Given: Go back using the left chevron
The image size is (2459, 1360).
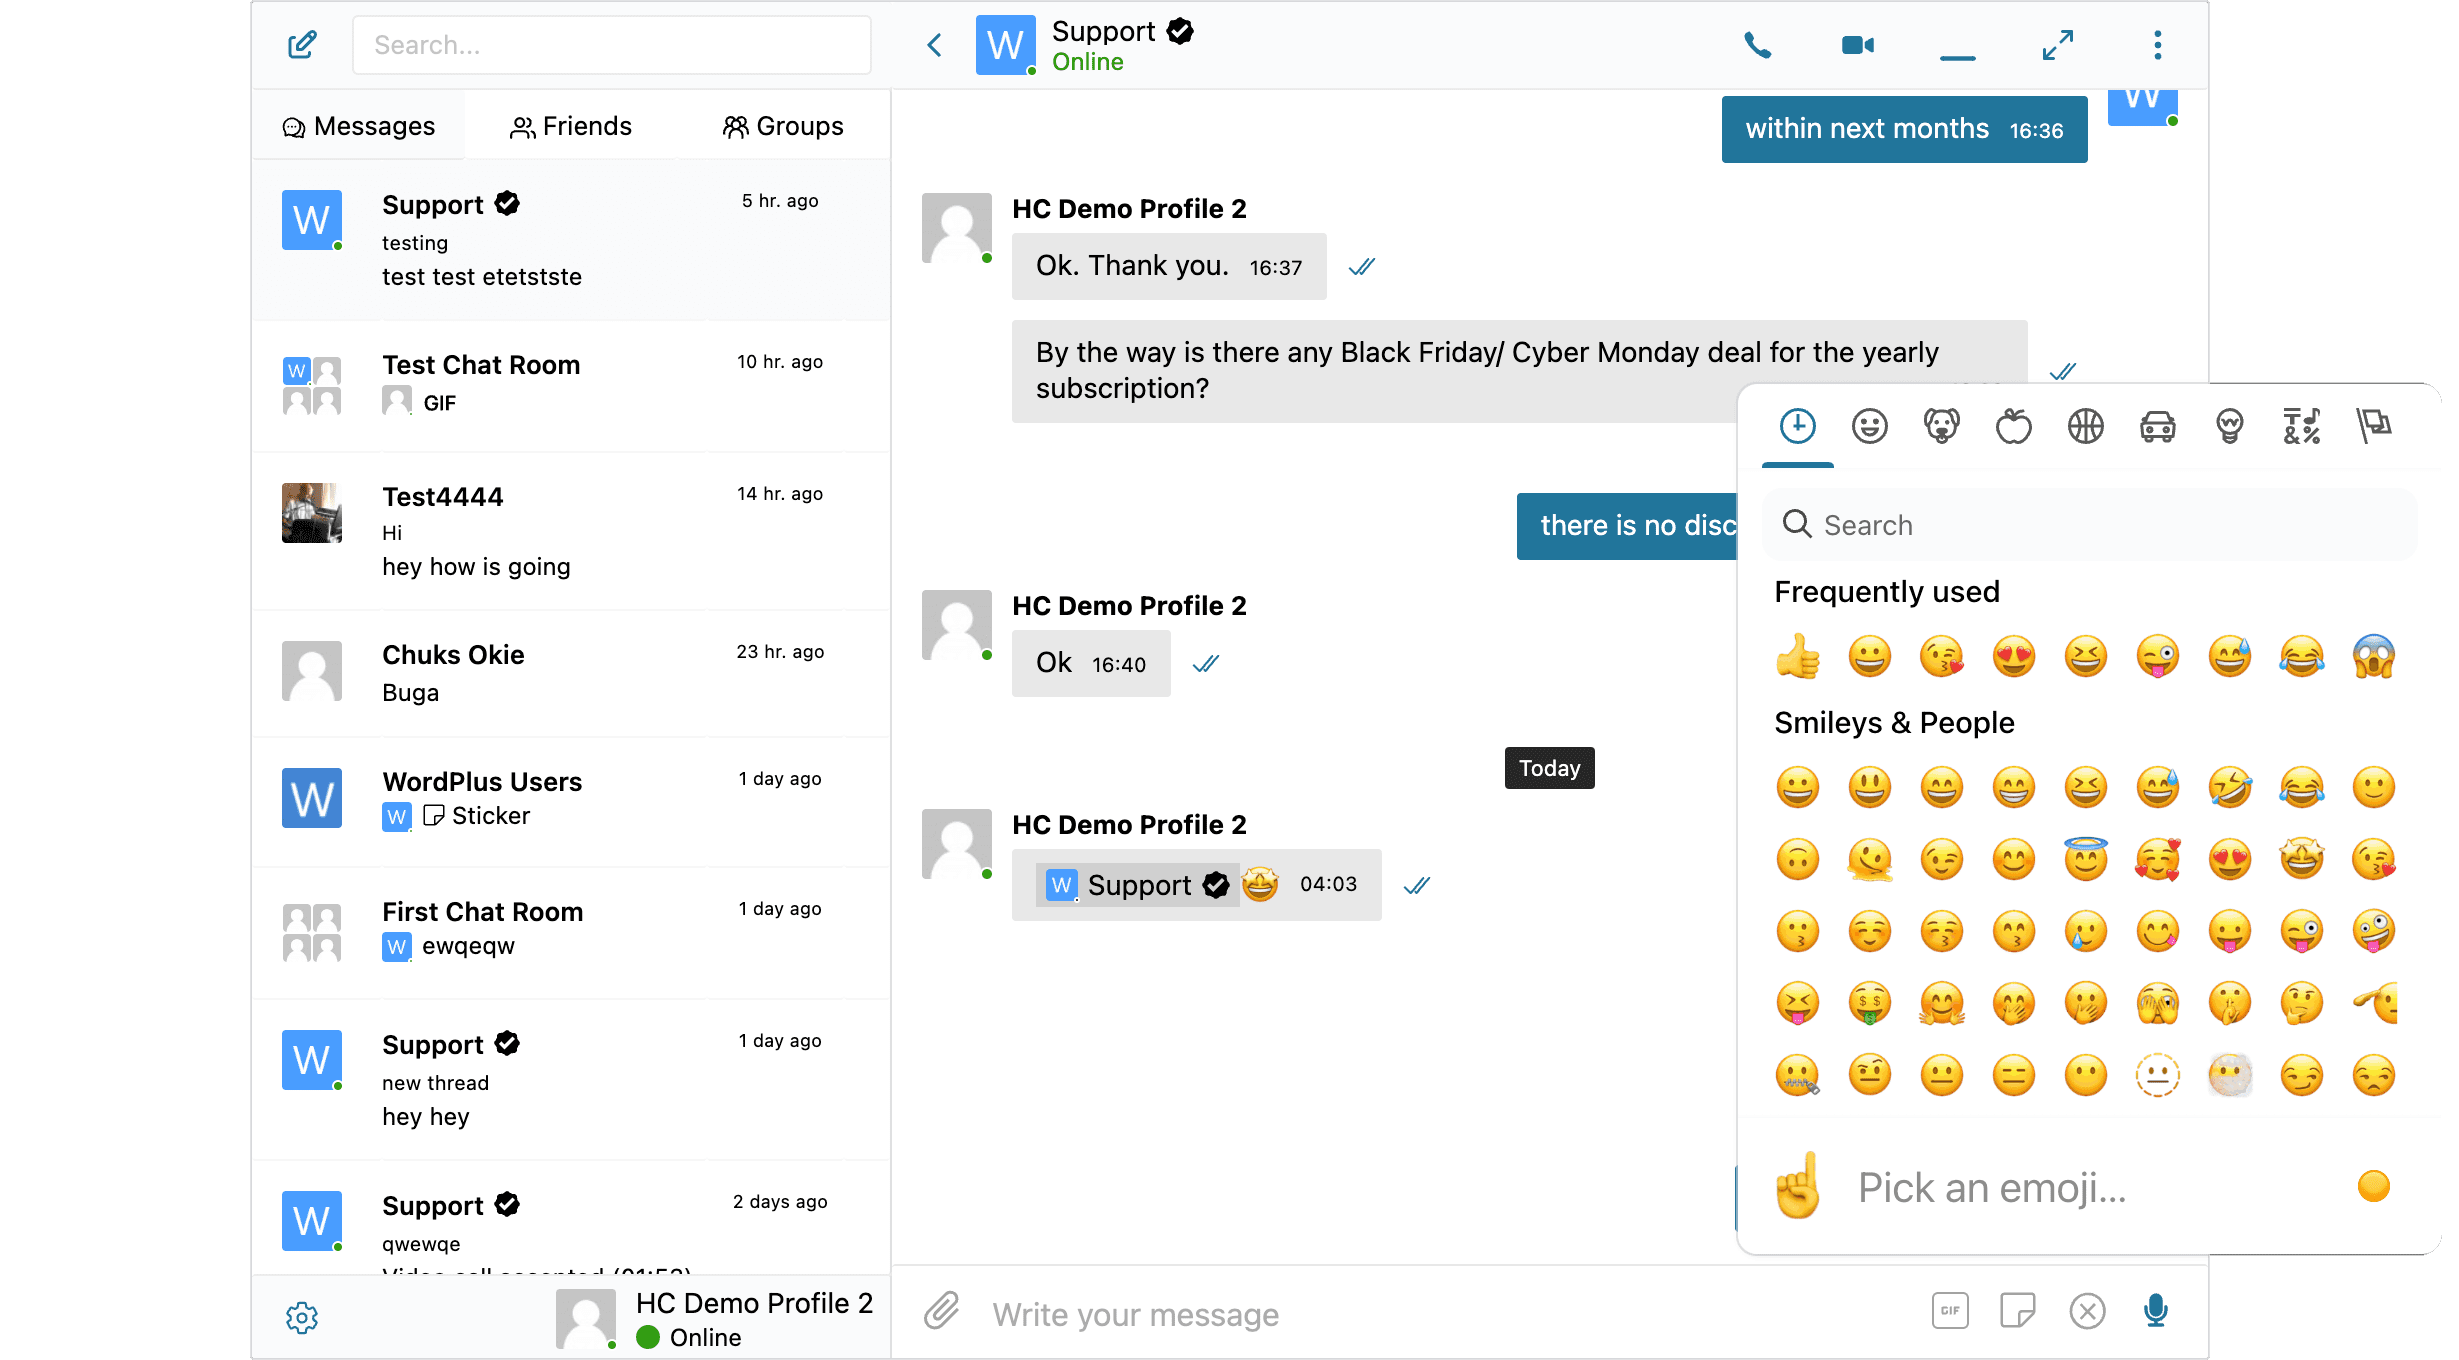Looking at the screenshot, I should click(935, 45).
